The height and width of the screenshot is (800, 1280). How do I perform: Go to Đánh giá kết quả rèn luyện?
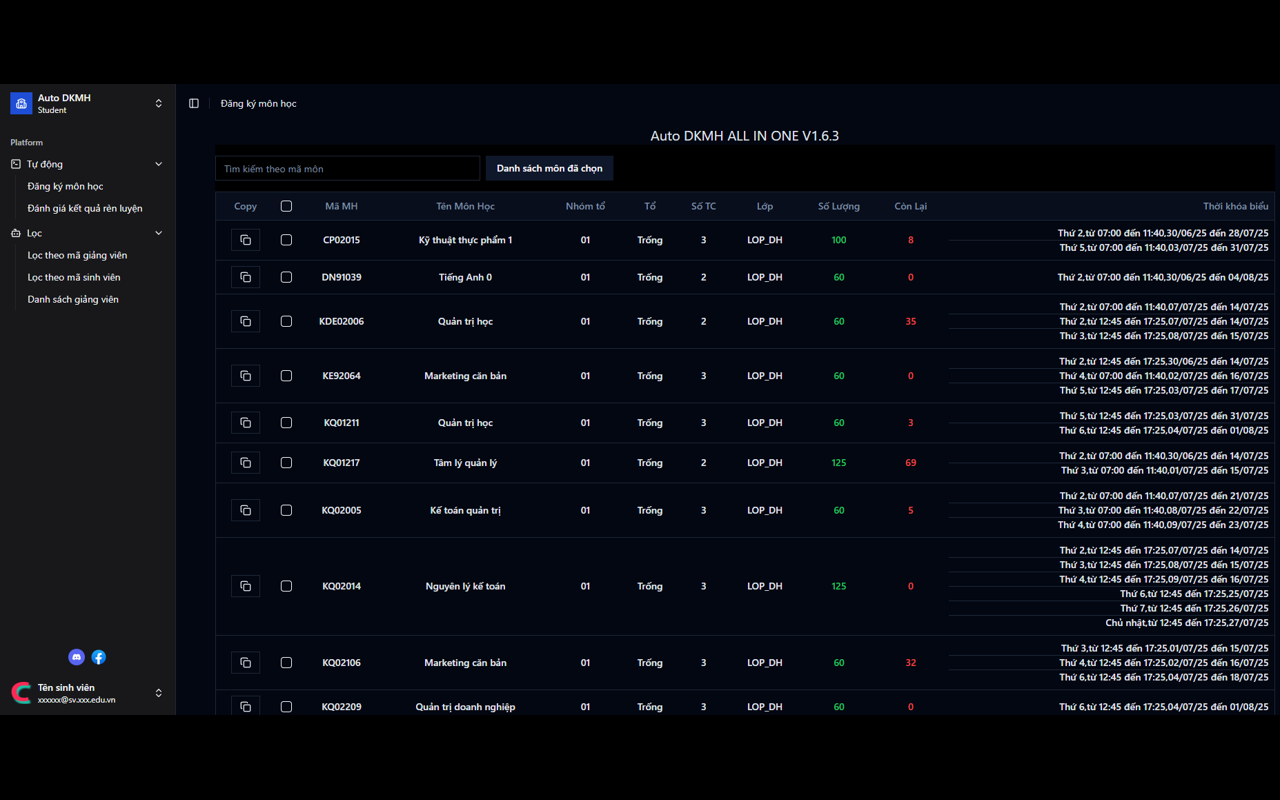(85, 208)
